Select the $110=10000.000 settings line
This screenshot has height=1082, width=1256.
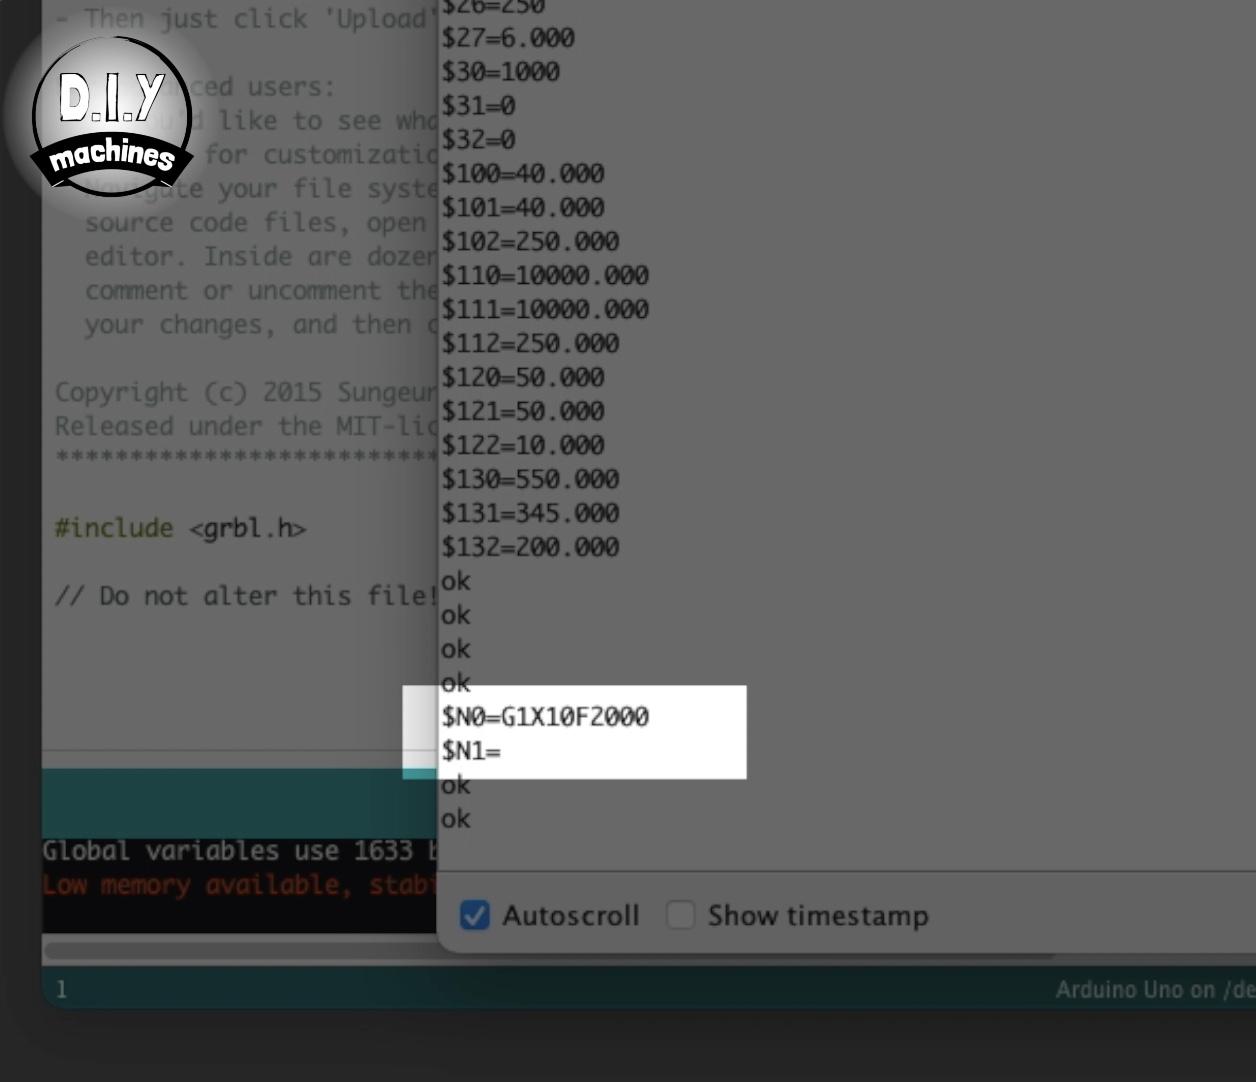click(x=546, y=275)
